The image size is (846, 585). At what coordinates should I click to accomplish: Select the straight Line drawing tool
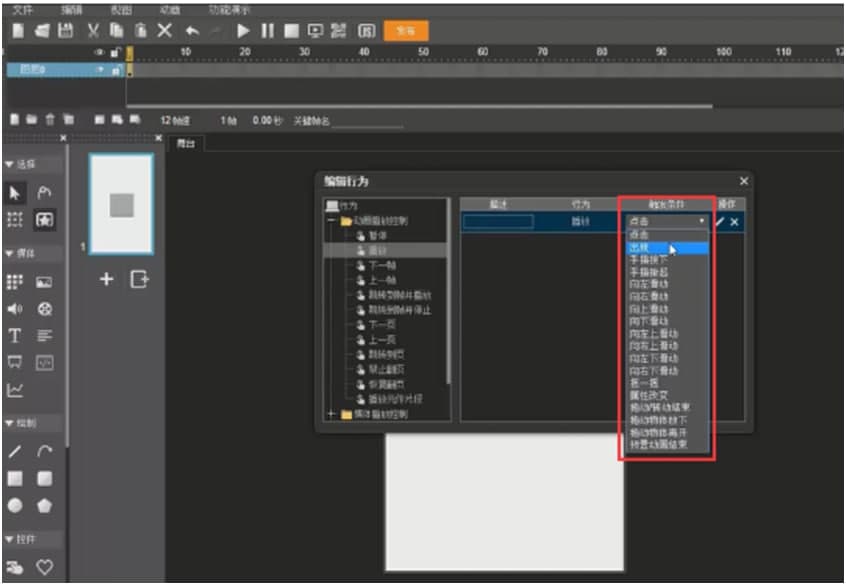(x=16, y=452)
